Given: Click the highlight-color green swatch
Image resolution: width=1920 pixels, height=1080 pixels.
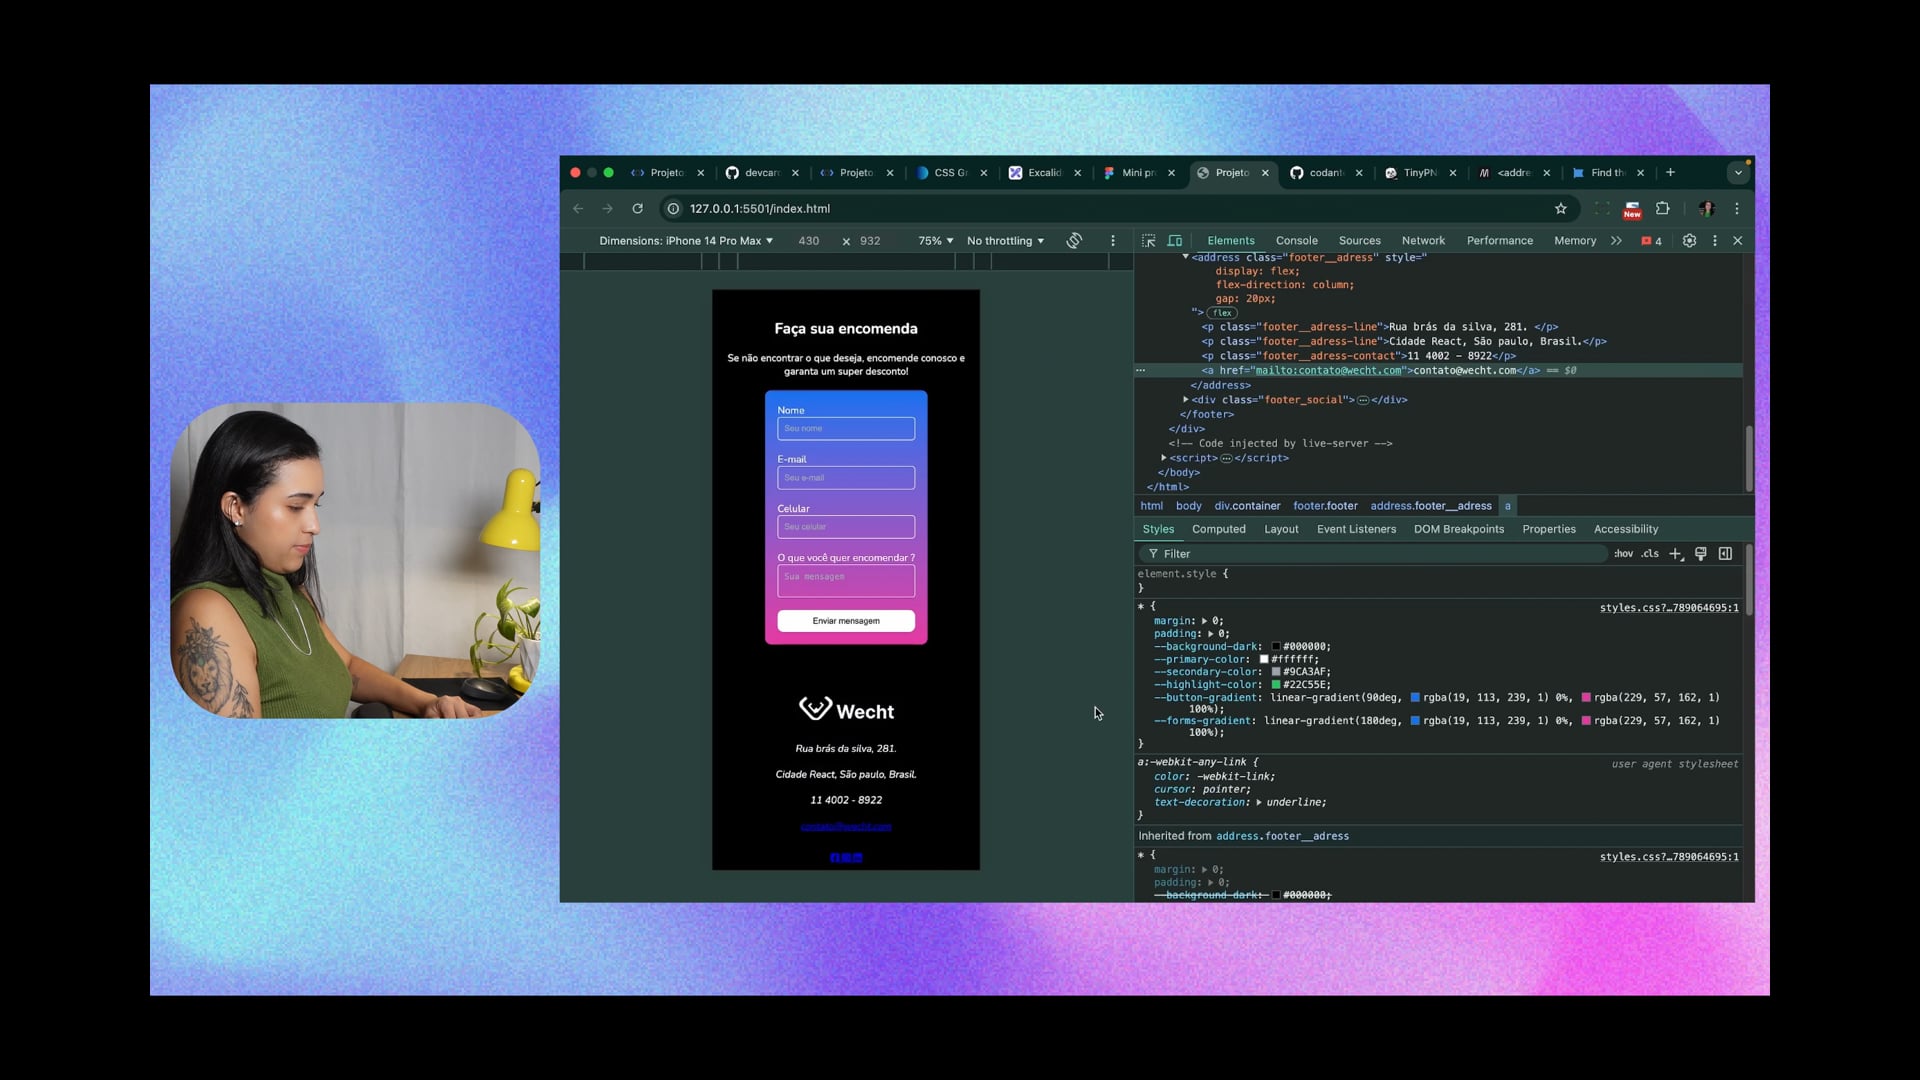Looking at the screenshot, I should pyautogui.click(x=1276, y=685).
